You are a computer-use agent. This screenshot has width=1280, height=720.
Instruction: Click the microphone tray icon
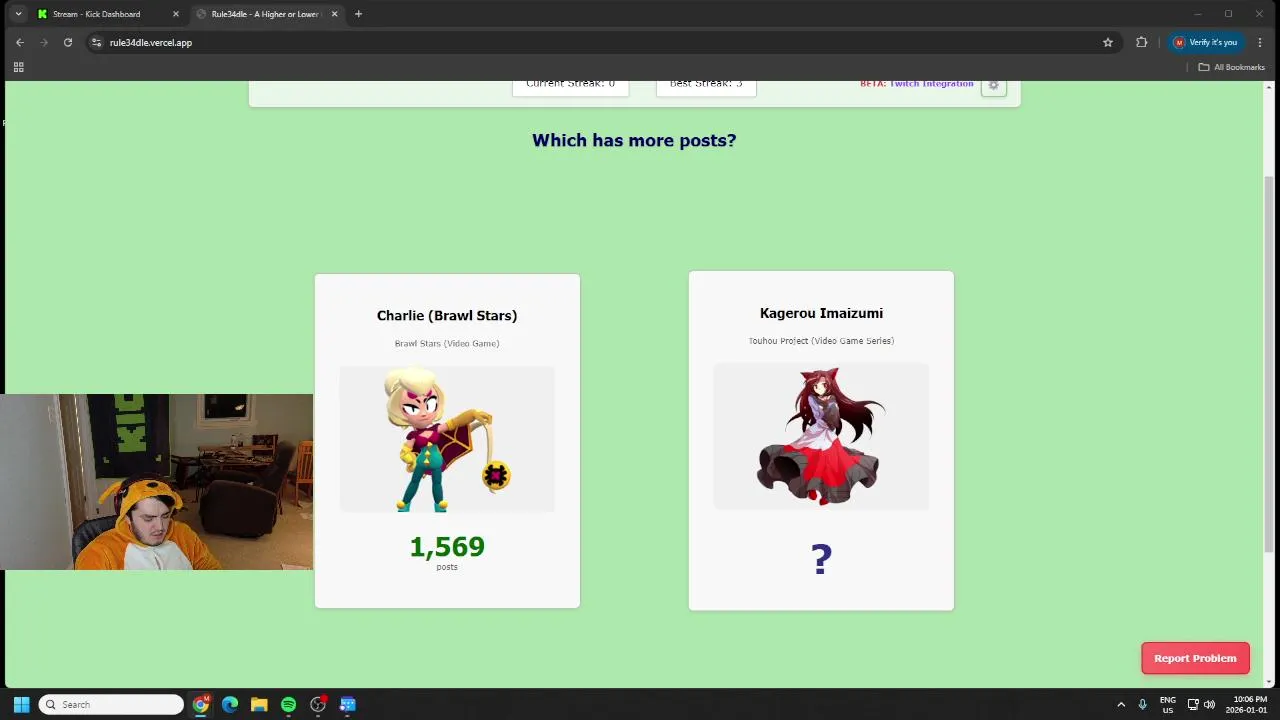tap(1142, 704)
